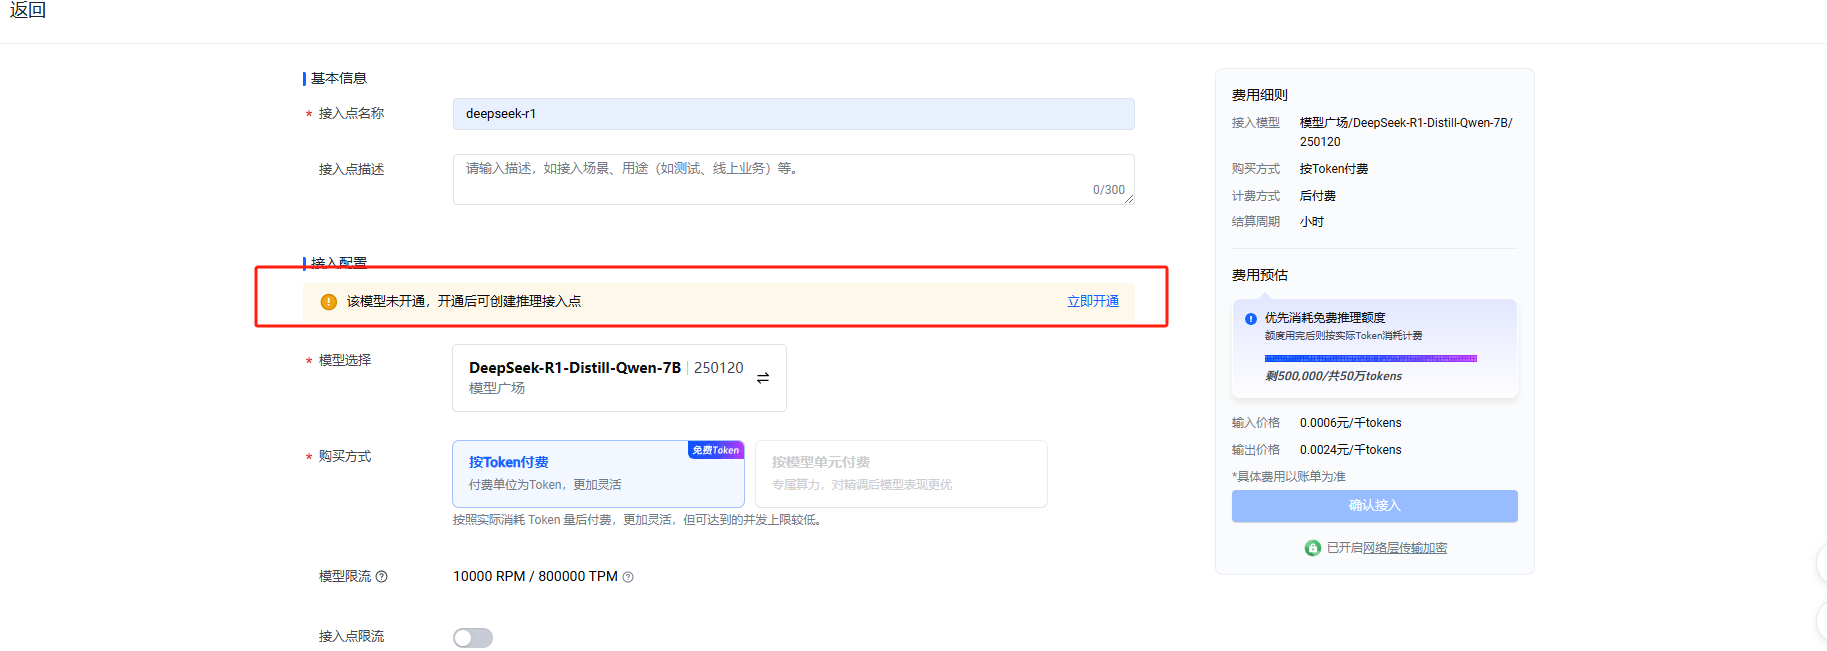Select the 按Token付费 purchase option
The width and height of the screenshot is (1827, 651).
pyautogui.click(x=598, y=474)
